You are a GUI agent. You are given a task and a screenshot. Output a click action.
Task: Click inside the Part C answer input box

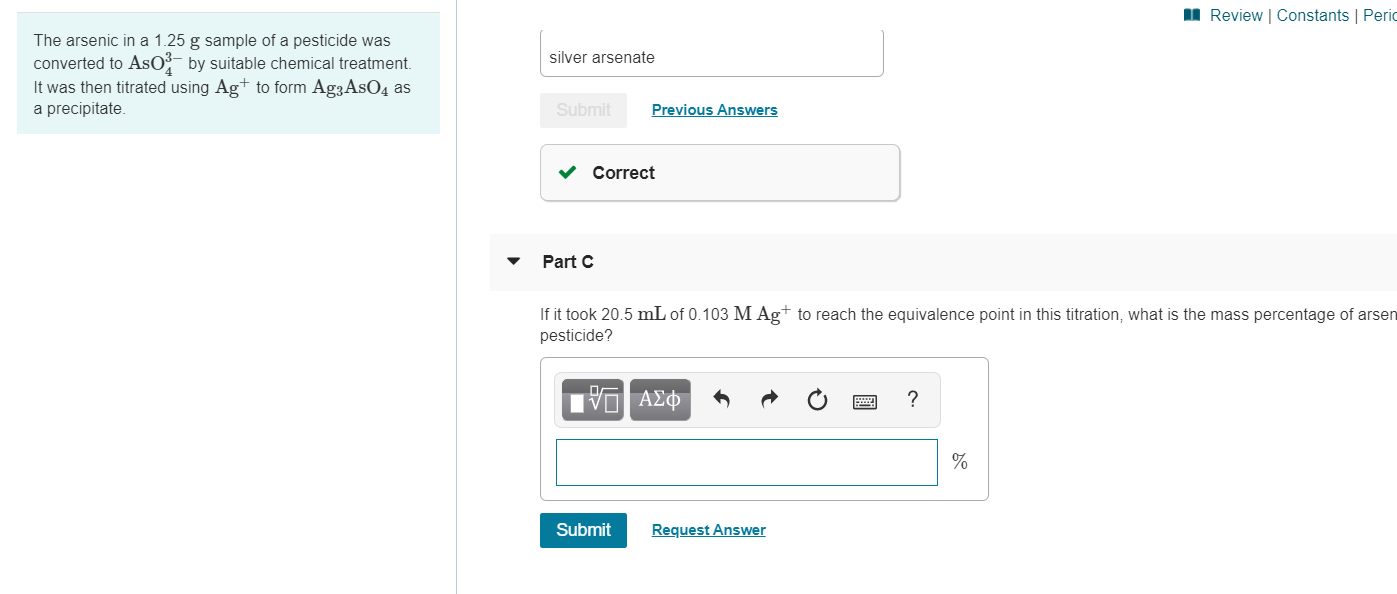[746, 462]
